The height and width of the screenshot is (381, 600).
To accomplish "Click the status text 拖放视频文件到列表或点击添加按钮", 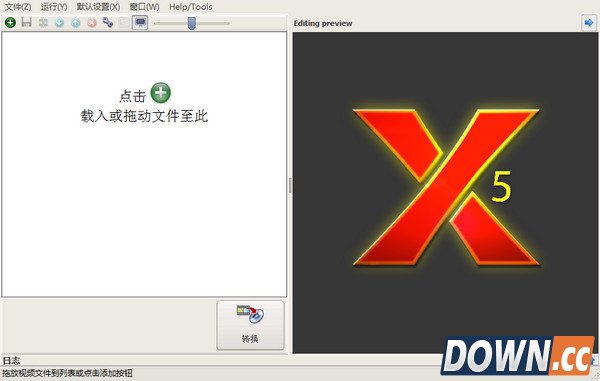I will [x=67, y=373].
